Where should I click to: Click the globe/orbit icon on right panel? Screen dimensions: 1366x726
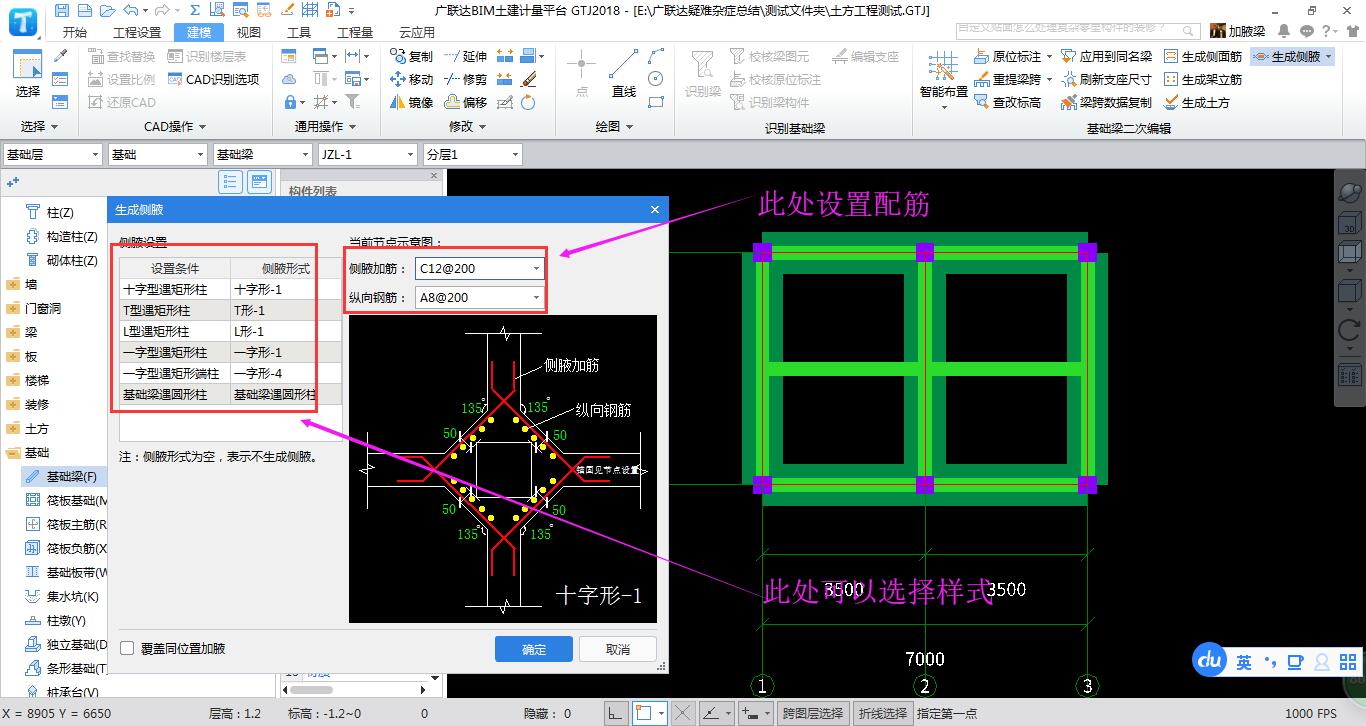click(x=1349, y=191)
